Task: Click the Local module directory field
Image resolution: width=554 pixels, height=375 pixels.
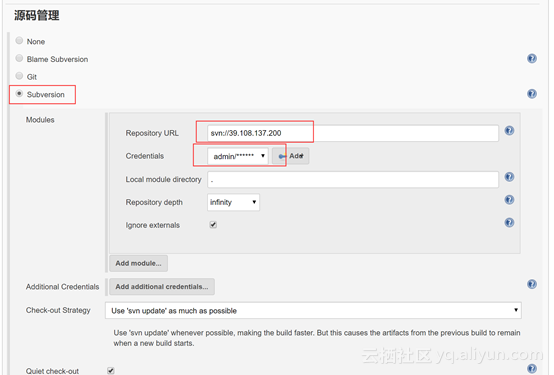Action: point(353,180)
